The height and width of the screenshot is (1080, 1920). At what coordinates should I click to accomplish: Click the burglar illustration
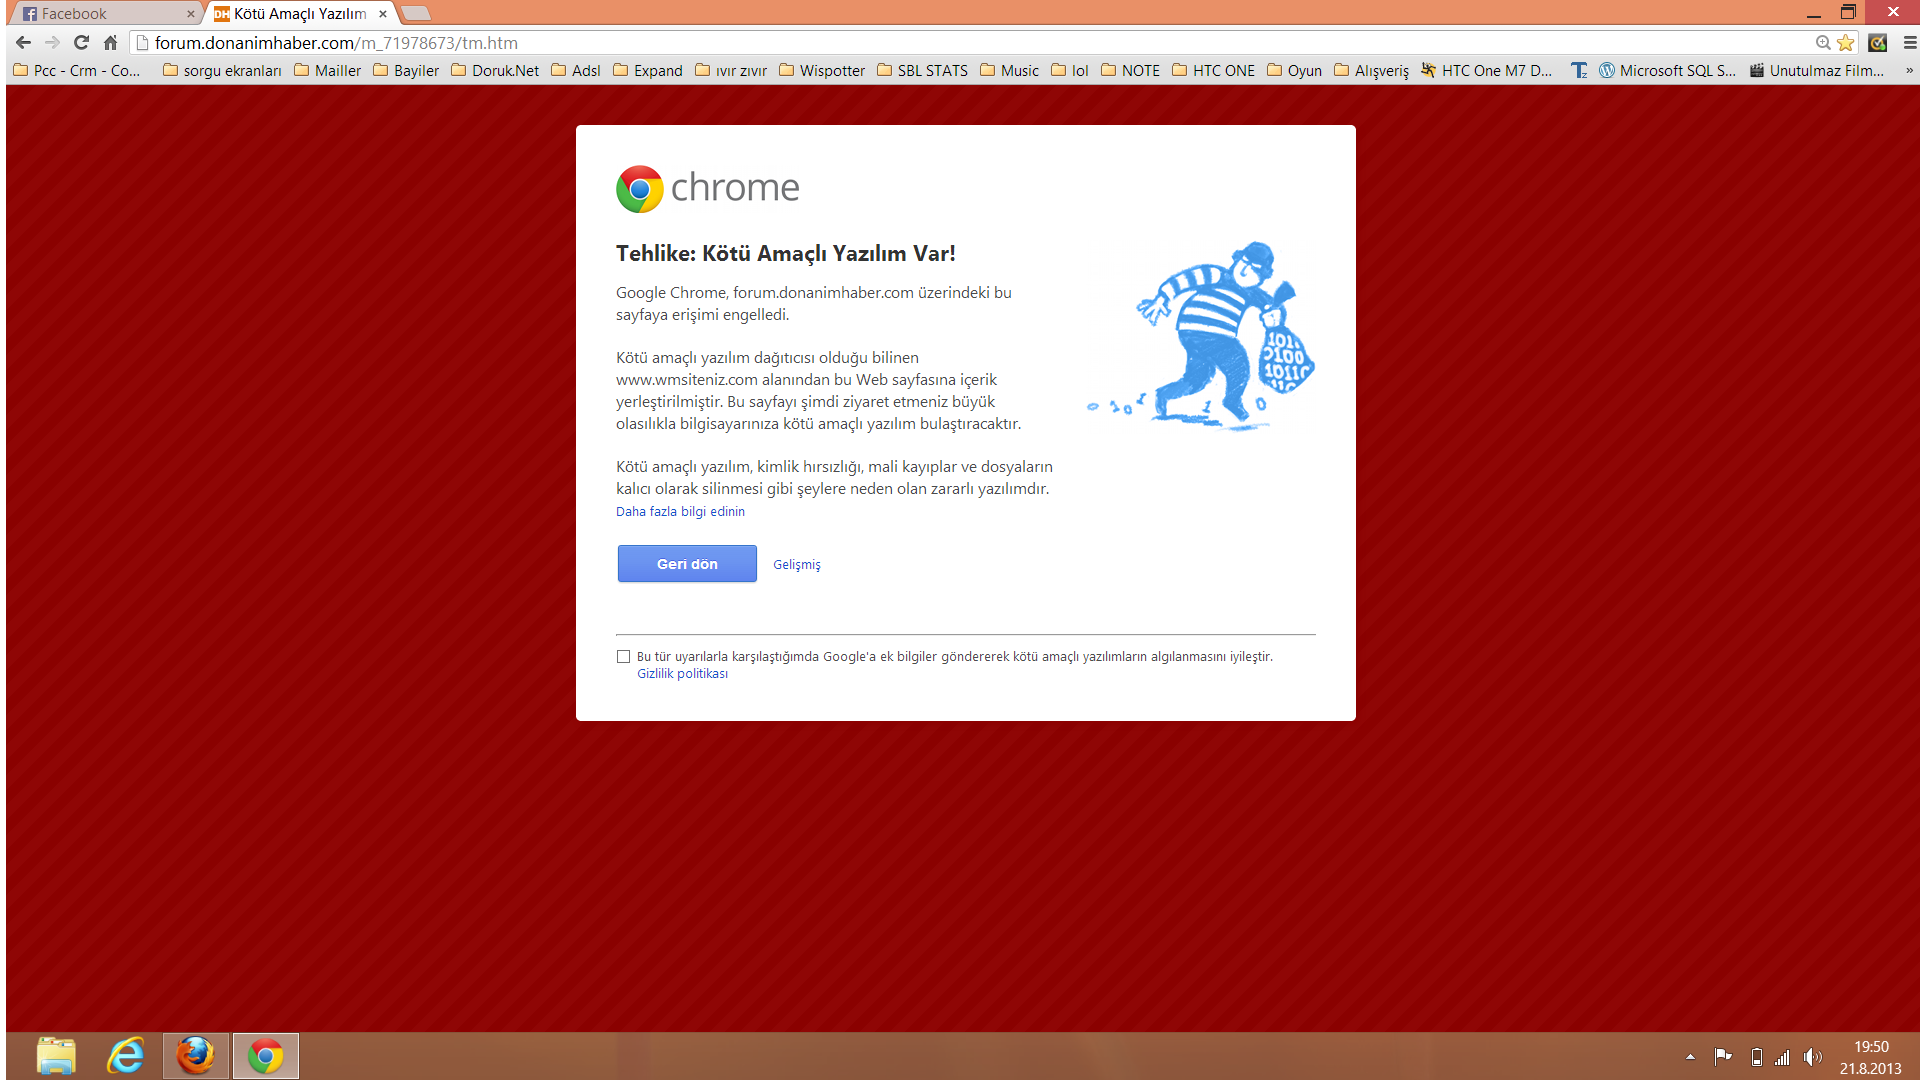coord(1201,336)
